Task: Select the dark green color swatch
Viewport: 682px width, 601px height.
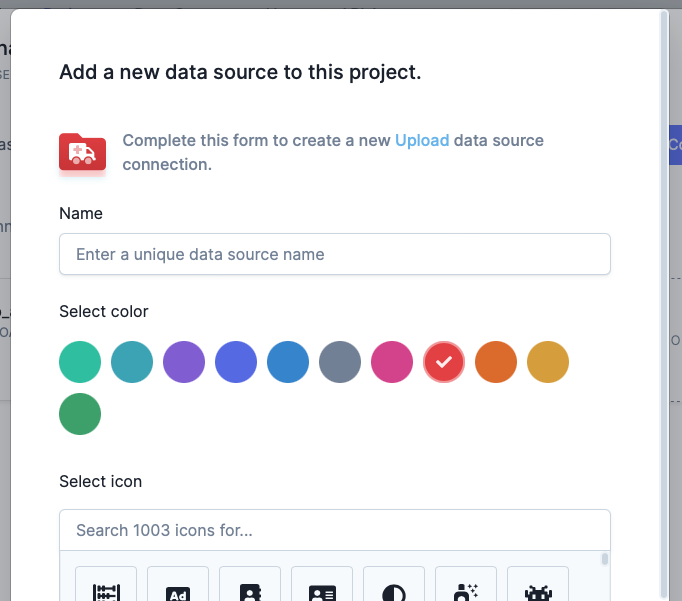Action: click(x=80, y=414)
